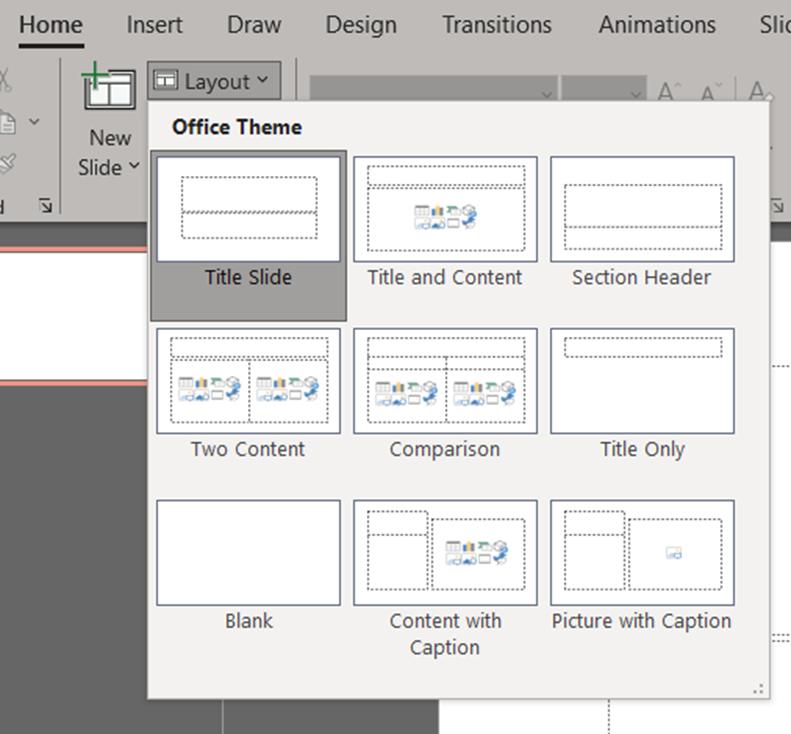
Task: Open the partially visible Slide Show tab
Action: [x=775, y=25]
